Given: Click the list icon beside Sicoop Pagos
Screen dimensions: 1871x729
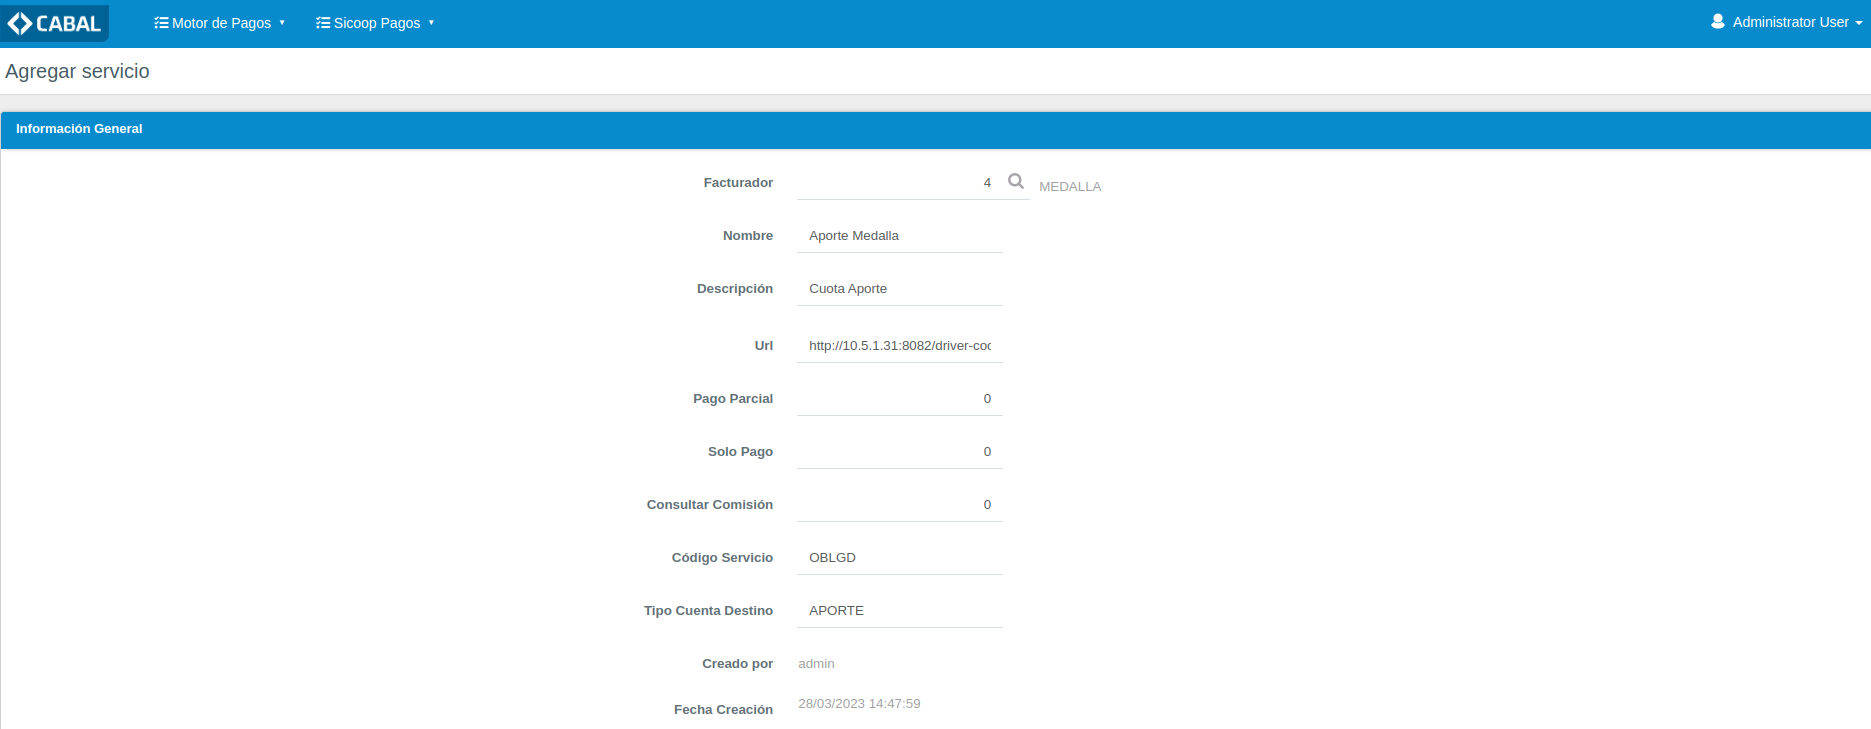Looking at the screenshot, I should click(323, 23).
